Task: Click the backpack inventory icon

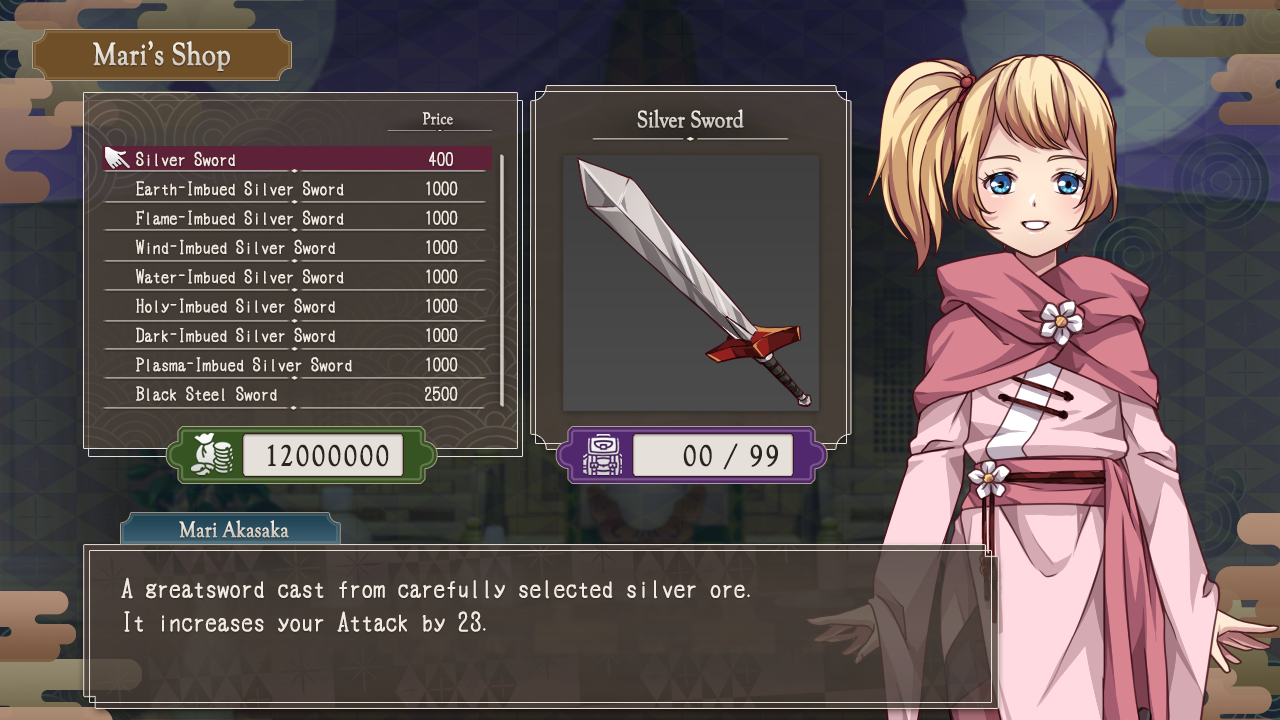Action: (601, 456)
